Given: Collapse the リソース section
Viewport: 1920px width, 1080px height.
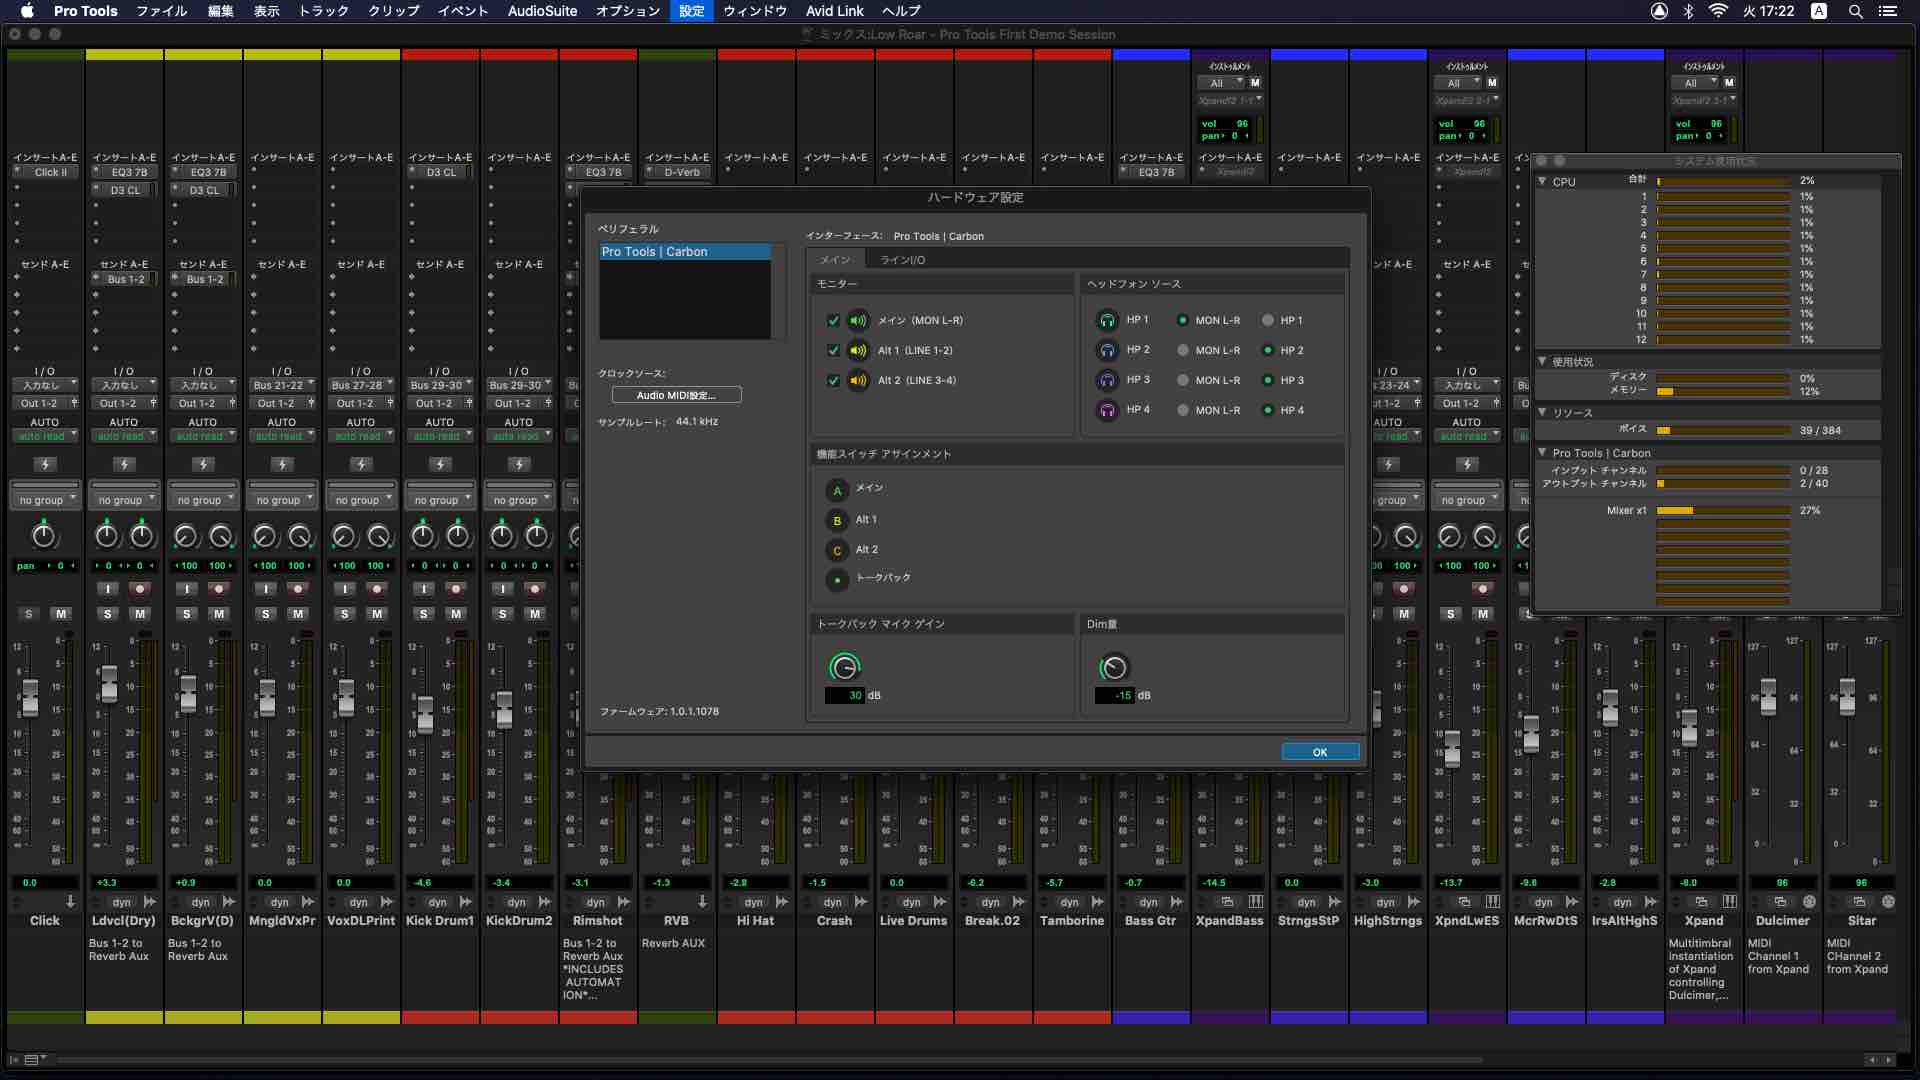Looking at the screenshot, I should click(1542, 412).
